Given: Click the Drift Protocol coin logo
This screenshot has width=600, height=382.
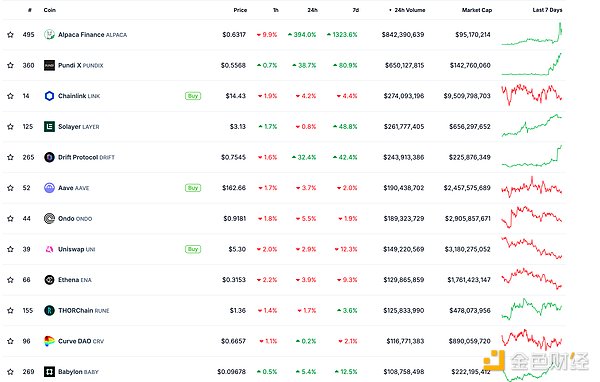Looking at the screenshot, I should [x=49, y=157].
